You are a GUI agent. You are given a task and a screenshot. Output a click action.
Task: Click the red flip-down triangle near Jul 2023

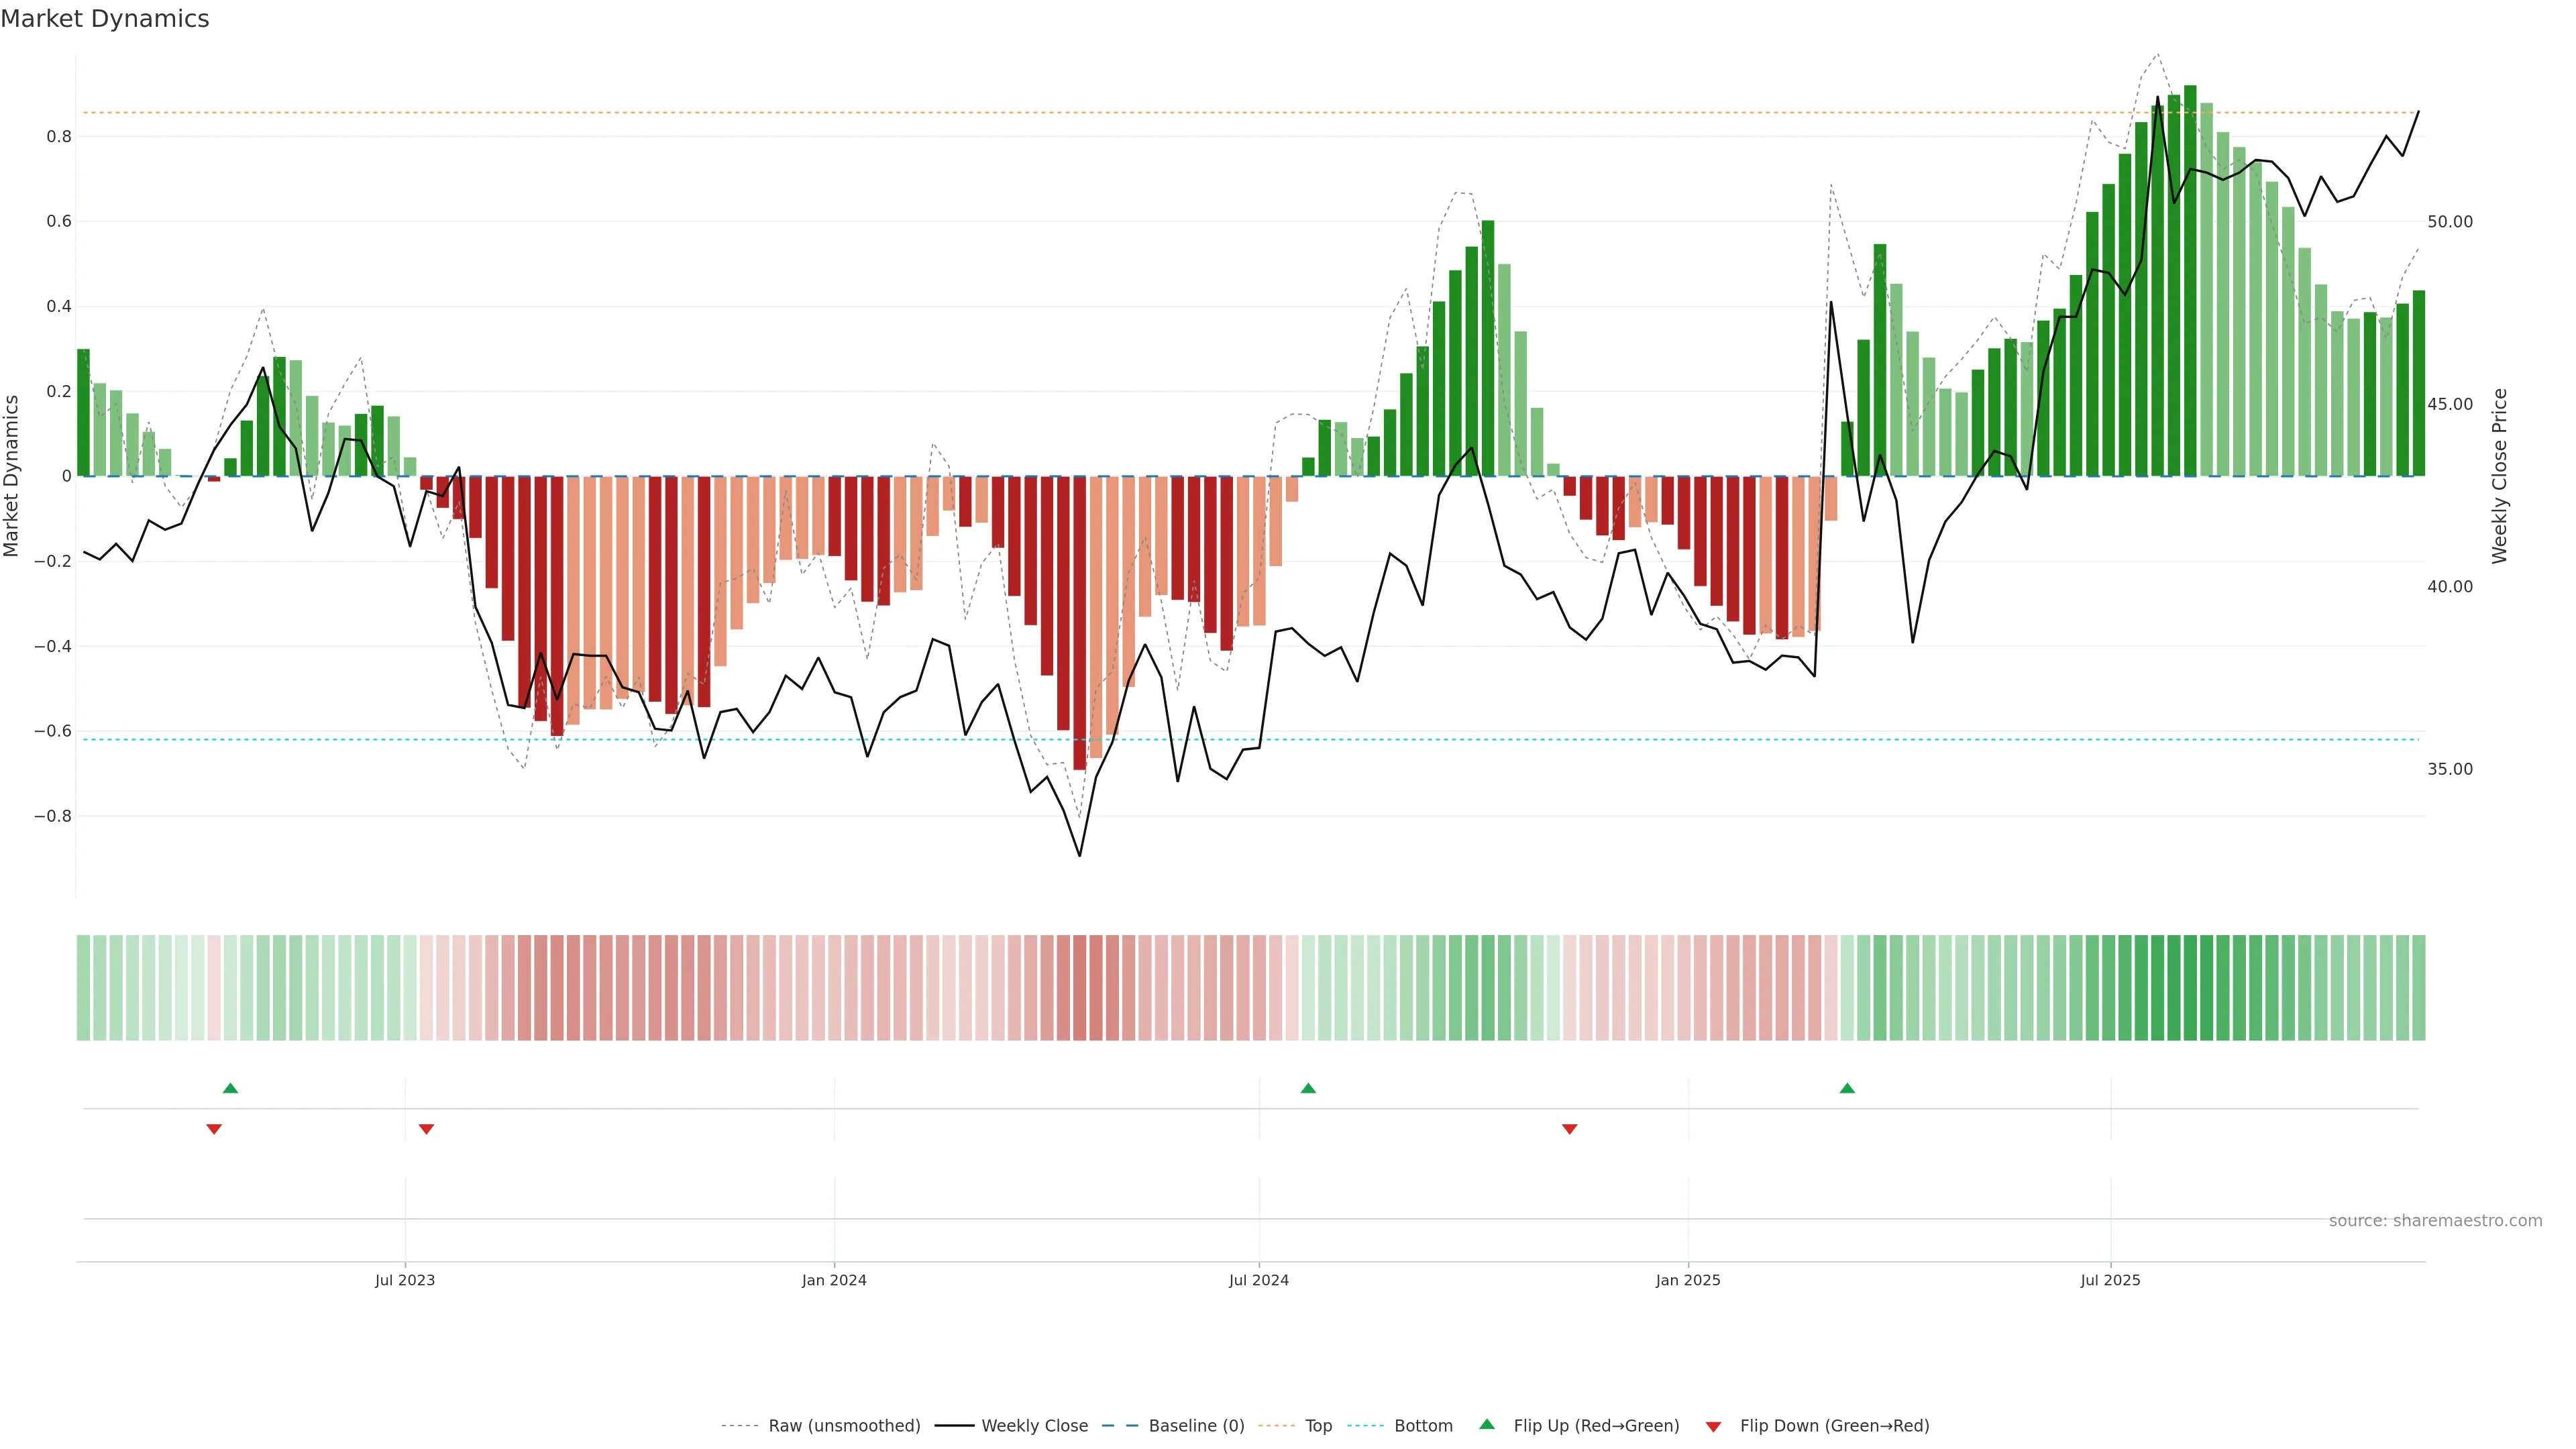click(x=426, y=1129)
